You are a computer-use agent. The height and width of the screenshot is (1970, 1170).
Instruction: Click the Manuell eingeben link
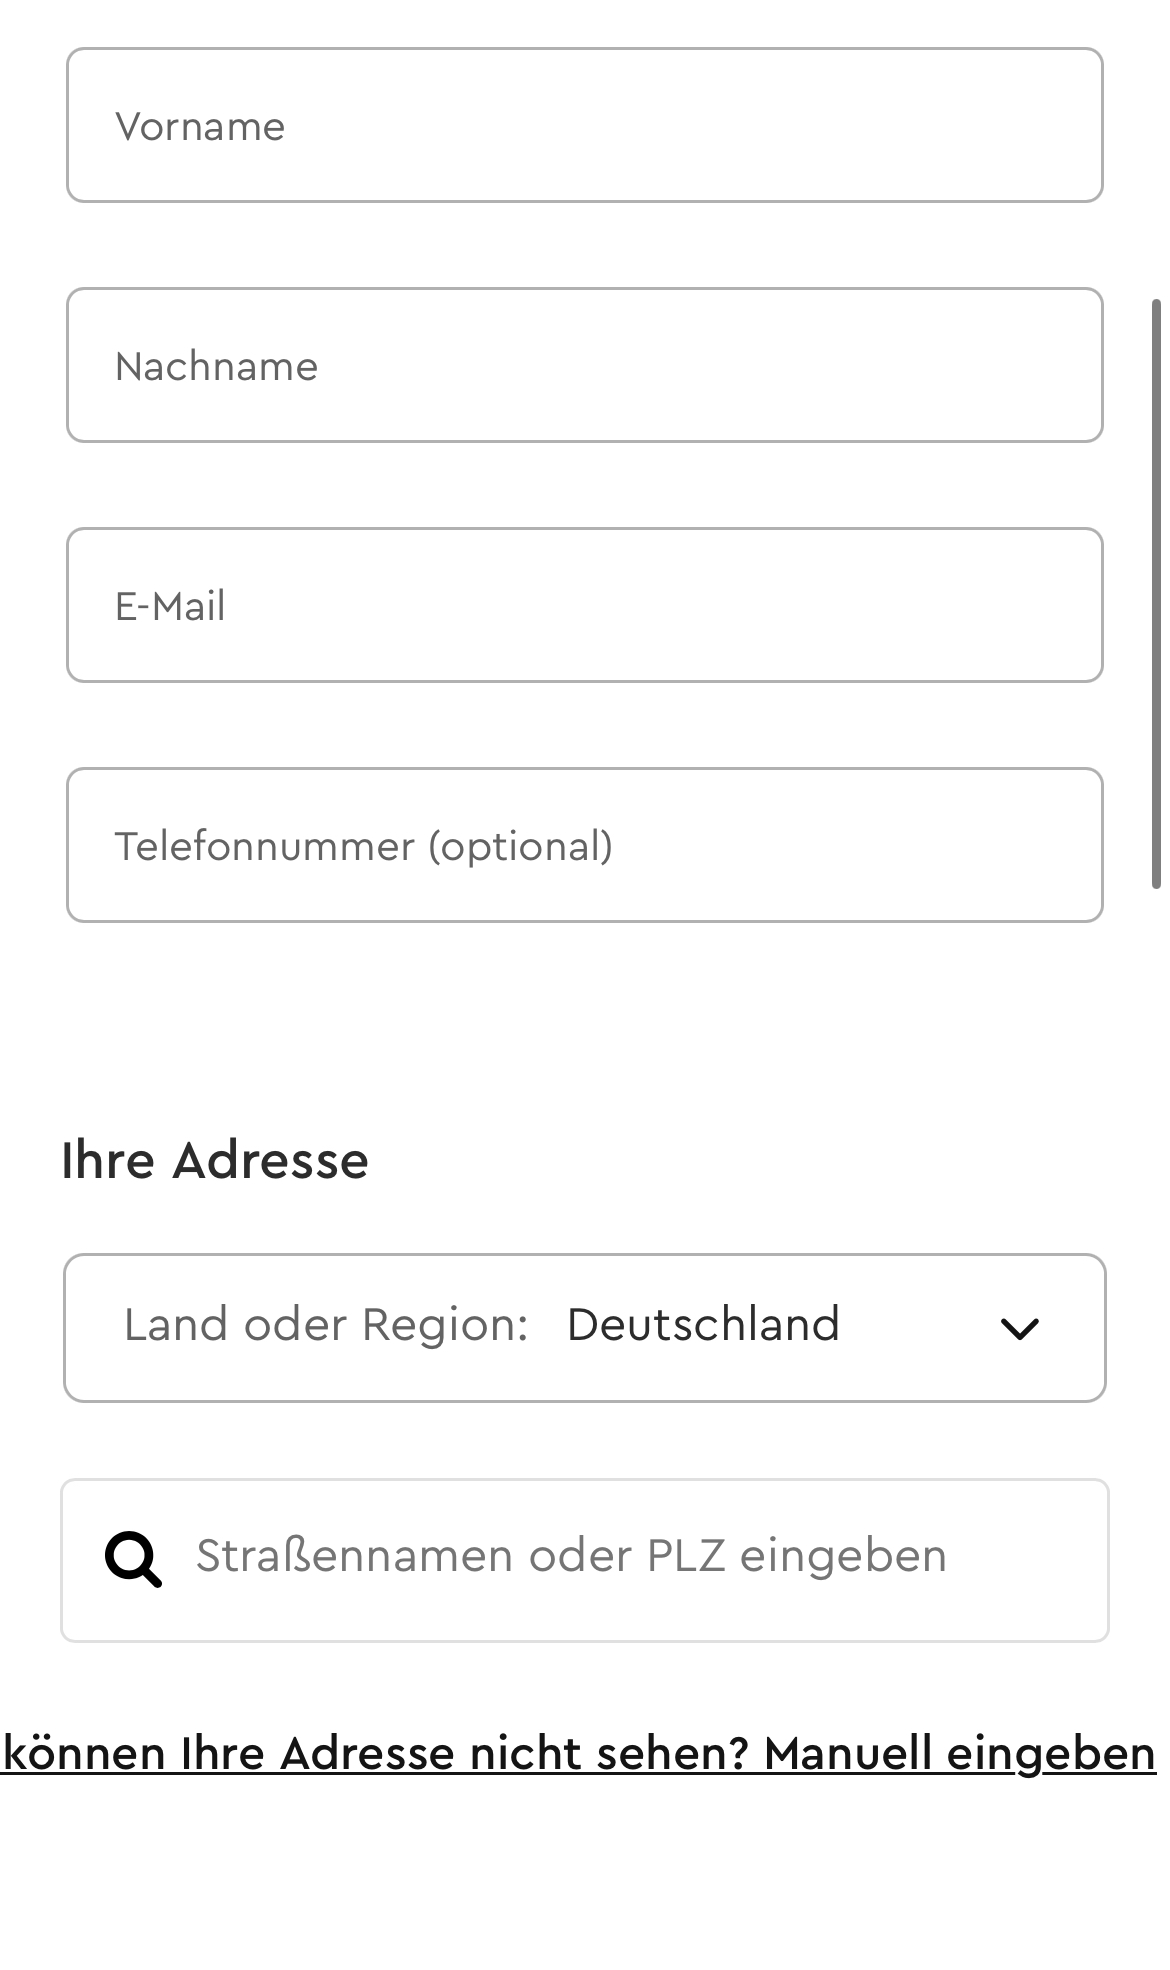tap(959, 1754)
